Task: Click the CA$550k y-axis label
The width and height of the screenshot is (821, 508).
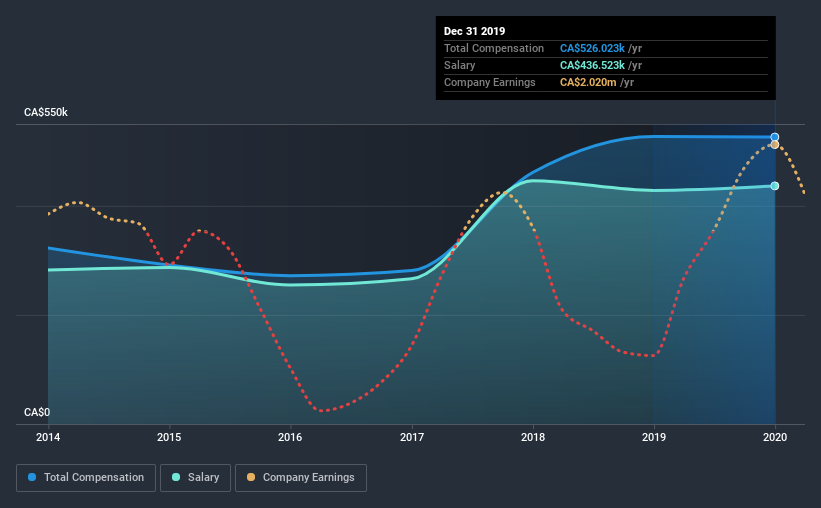Action: tap(46, 112)
